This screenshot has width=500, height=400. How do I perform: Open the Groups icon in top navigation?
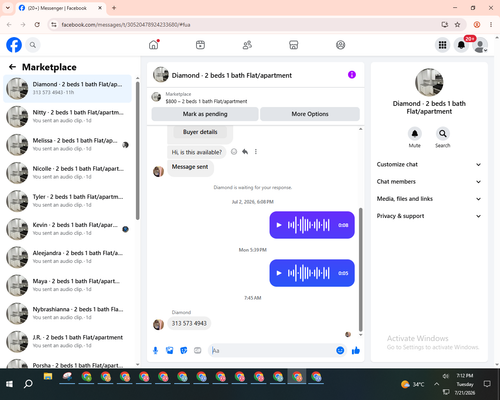click(x=340, y=45)
